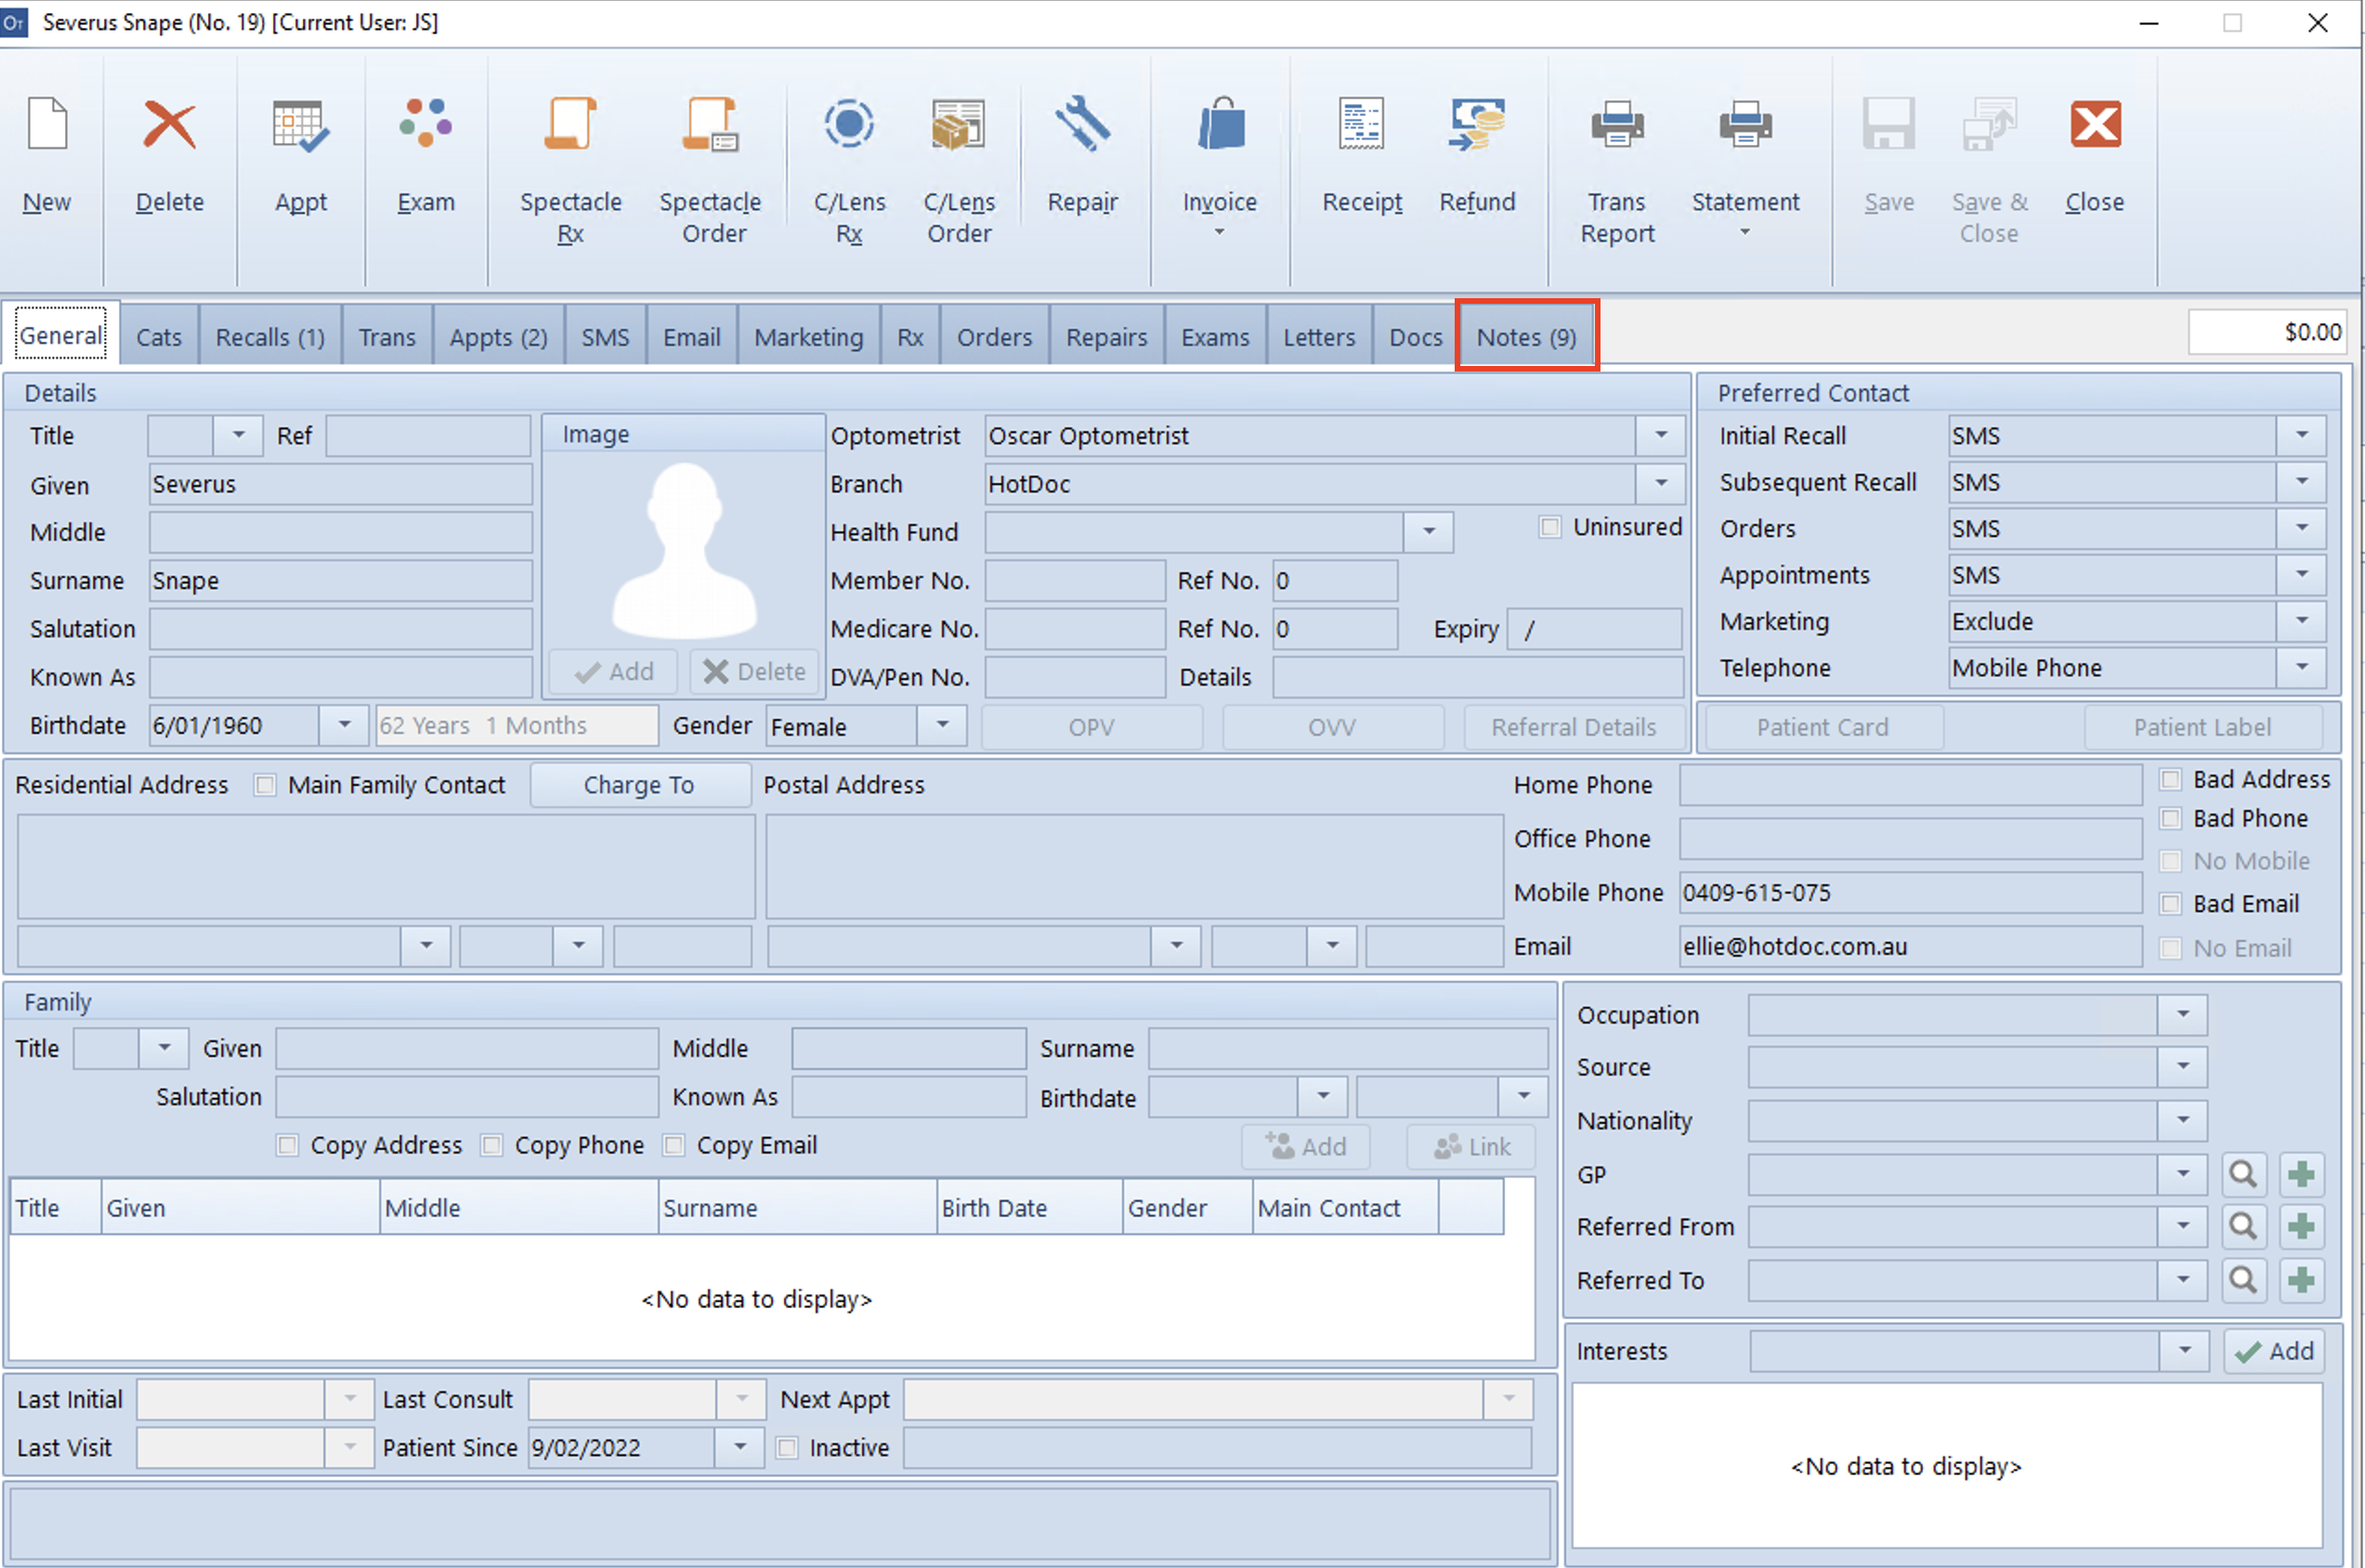
Task: Open the Appt calendar icon
Action: (300, 125)
